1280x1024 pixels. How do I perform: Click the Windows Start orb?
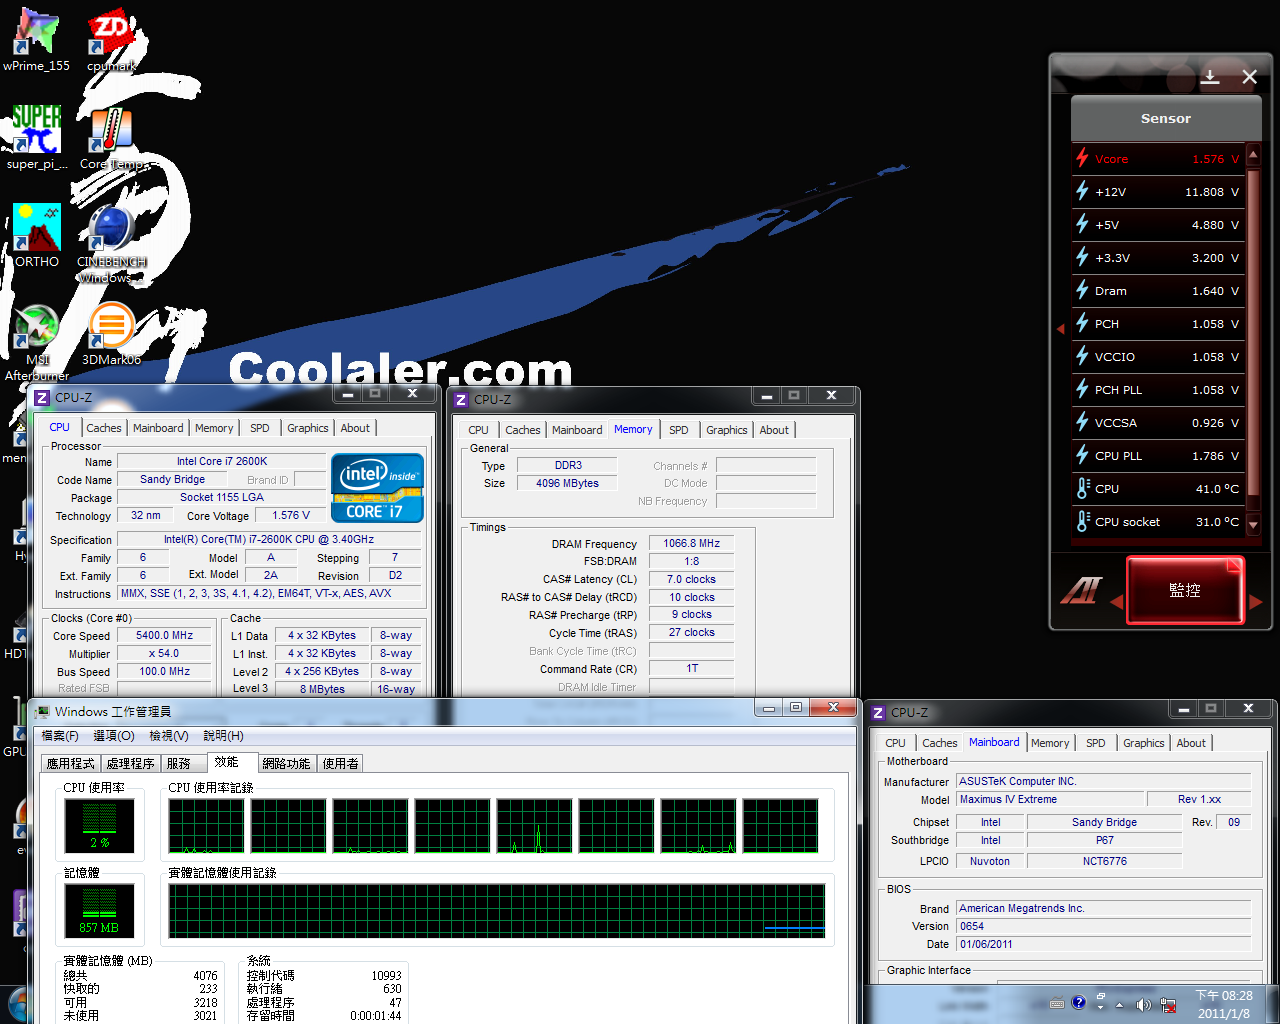[17, 1005]
